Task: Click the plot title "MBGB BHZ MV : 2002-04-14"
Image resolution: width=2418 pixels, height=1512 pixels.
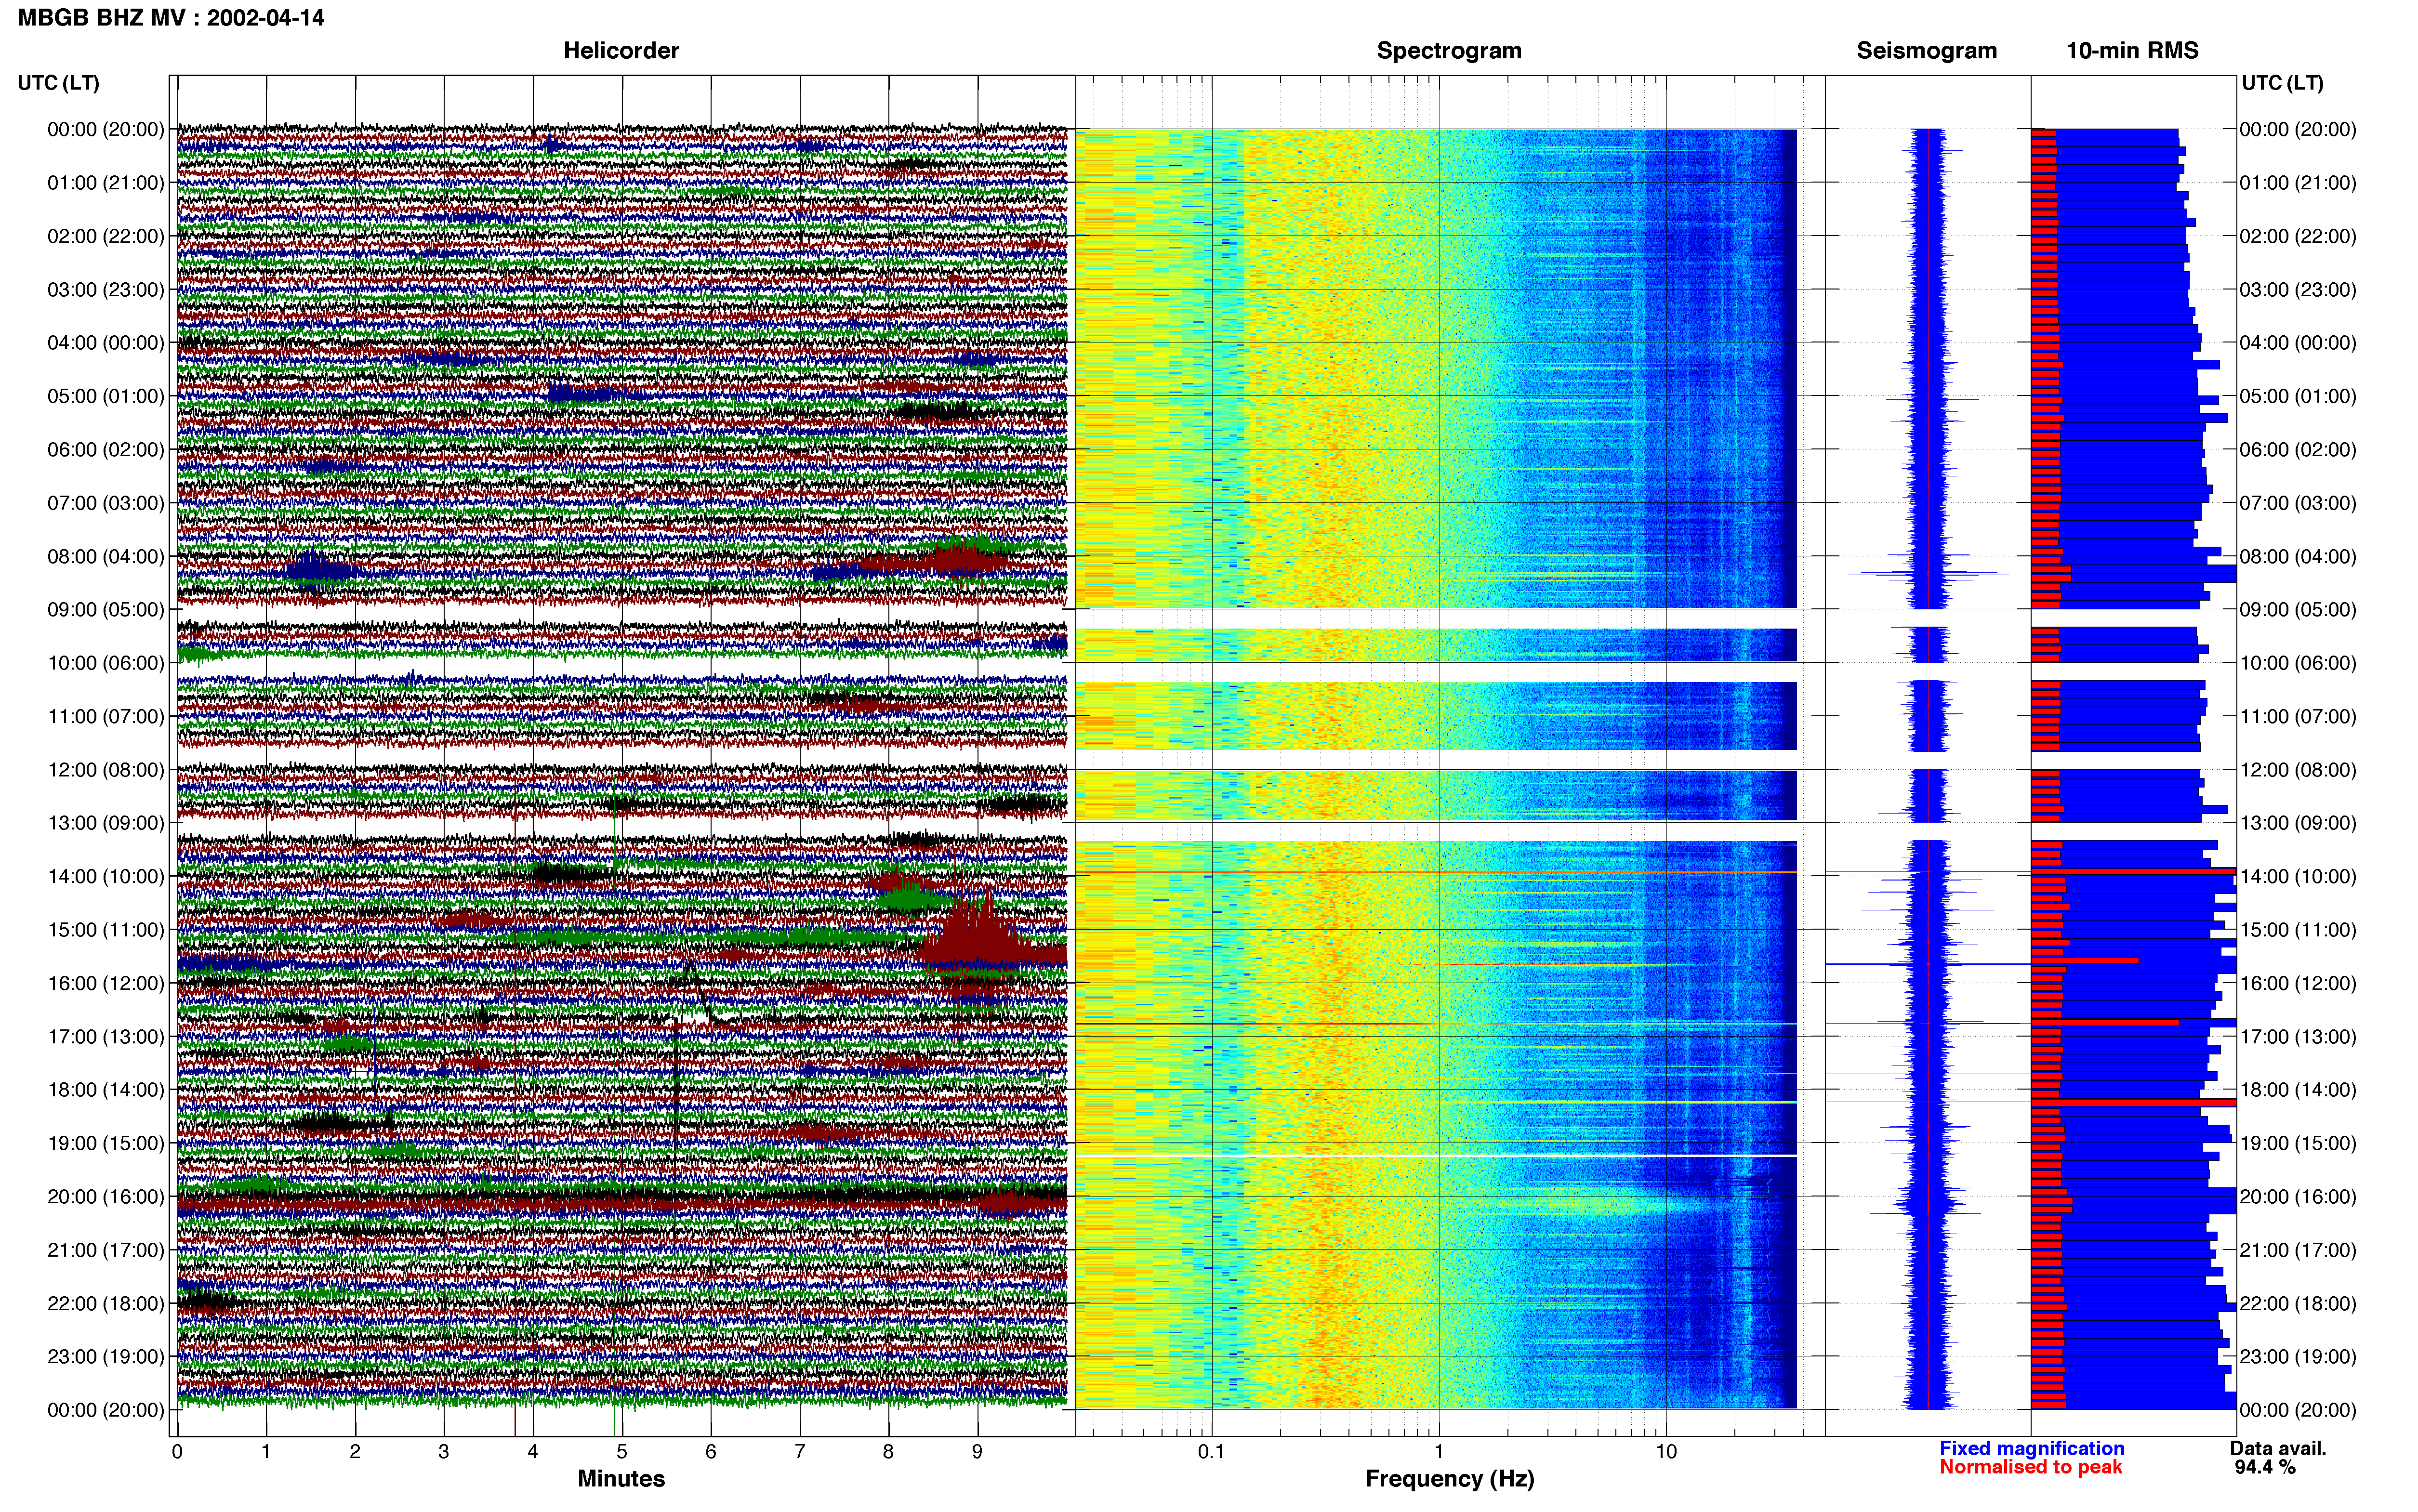Action: pos(171,17)
